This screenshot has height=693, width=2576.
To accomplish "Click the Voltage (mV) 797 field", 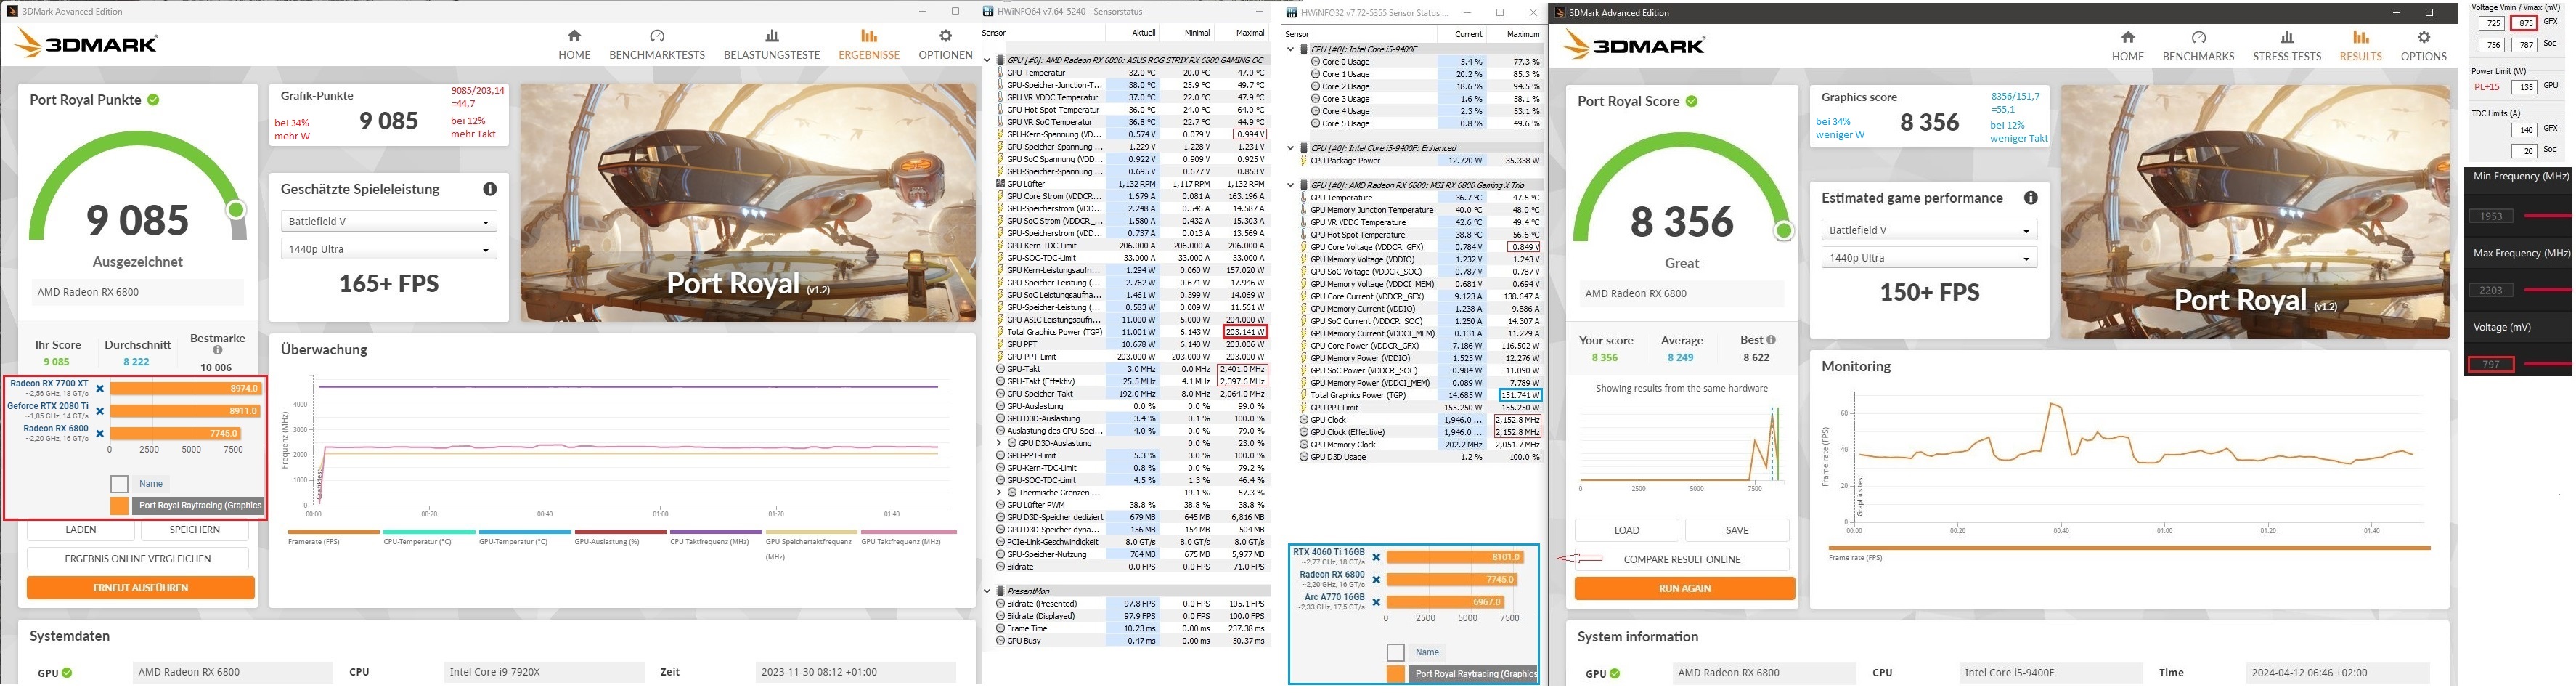I will [x=2491, y=364].
